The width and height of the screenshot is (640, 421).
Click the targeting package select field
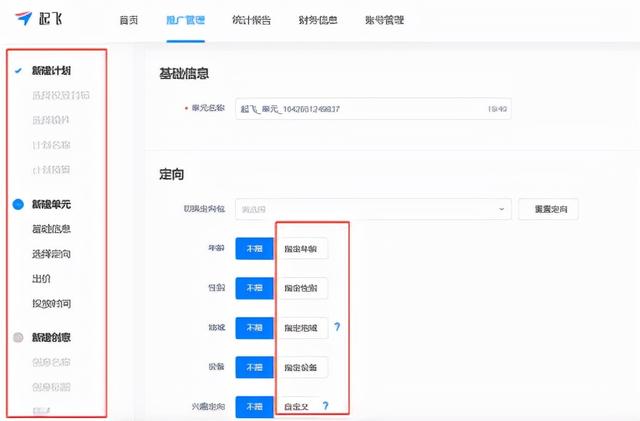tap(370, 210)
